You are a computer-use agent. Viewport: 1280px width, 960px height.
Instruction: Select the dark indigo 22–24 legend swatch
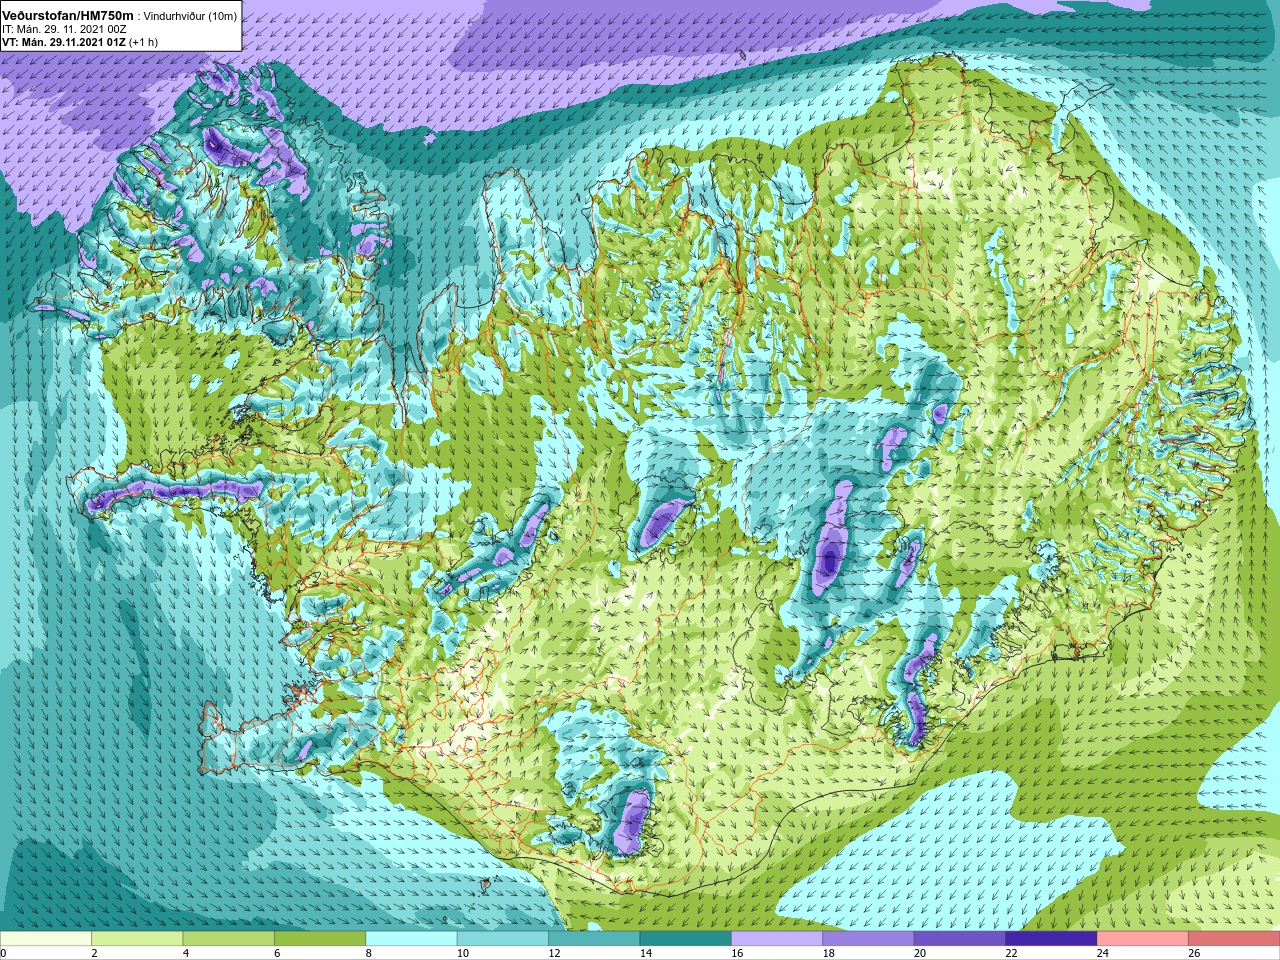pyautogui.click(x=1052, y=939)
